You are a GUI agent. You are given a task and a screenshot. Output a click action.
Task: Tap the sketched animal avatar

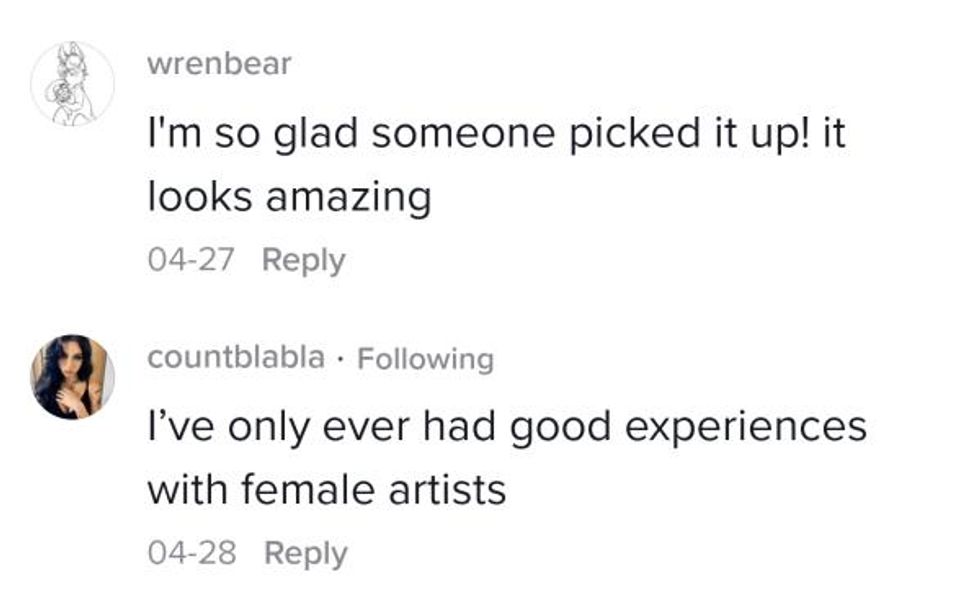[x=73, y=84]
